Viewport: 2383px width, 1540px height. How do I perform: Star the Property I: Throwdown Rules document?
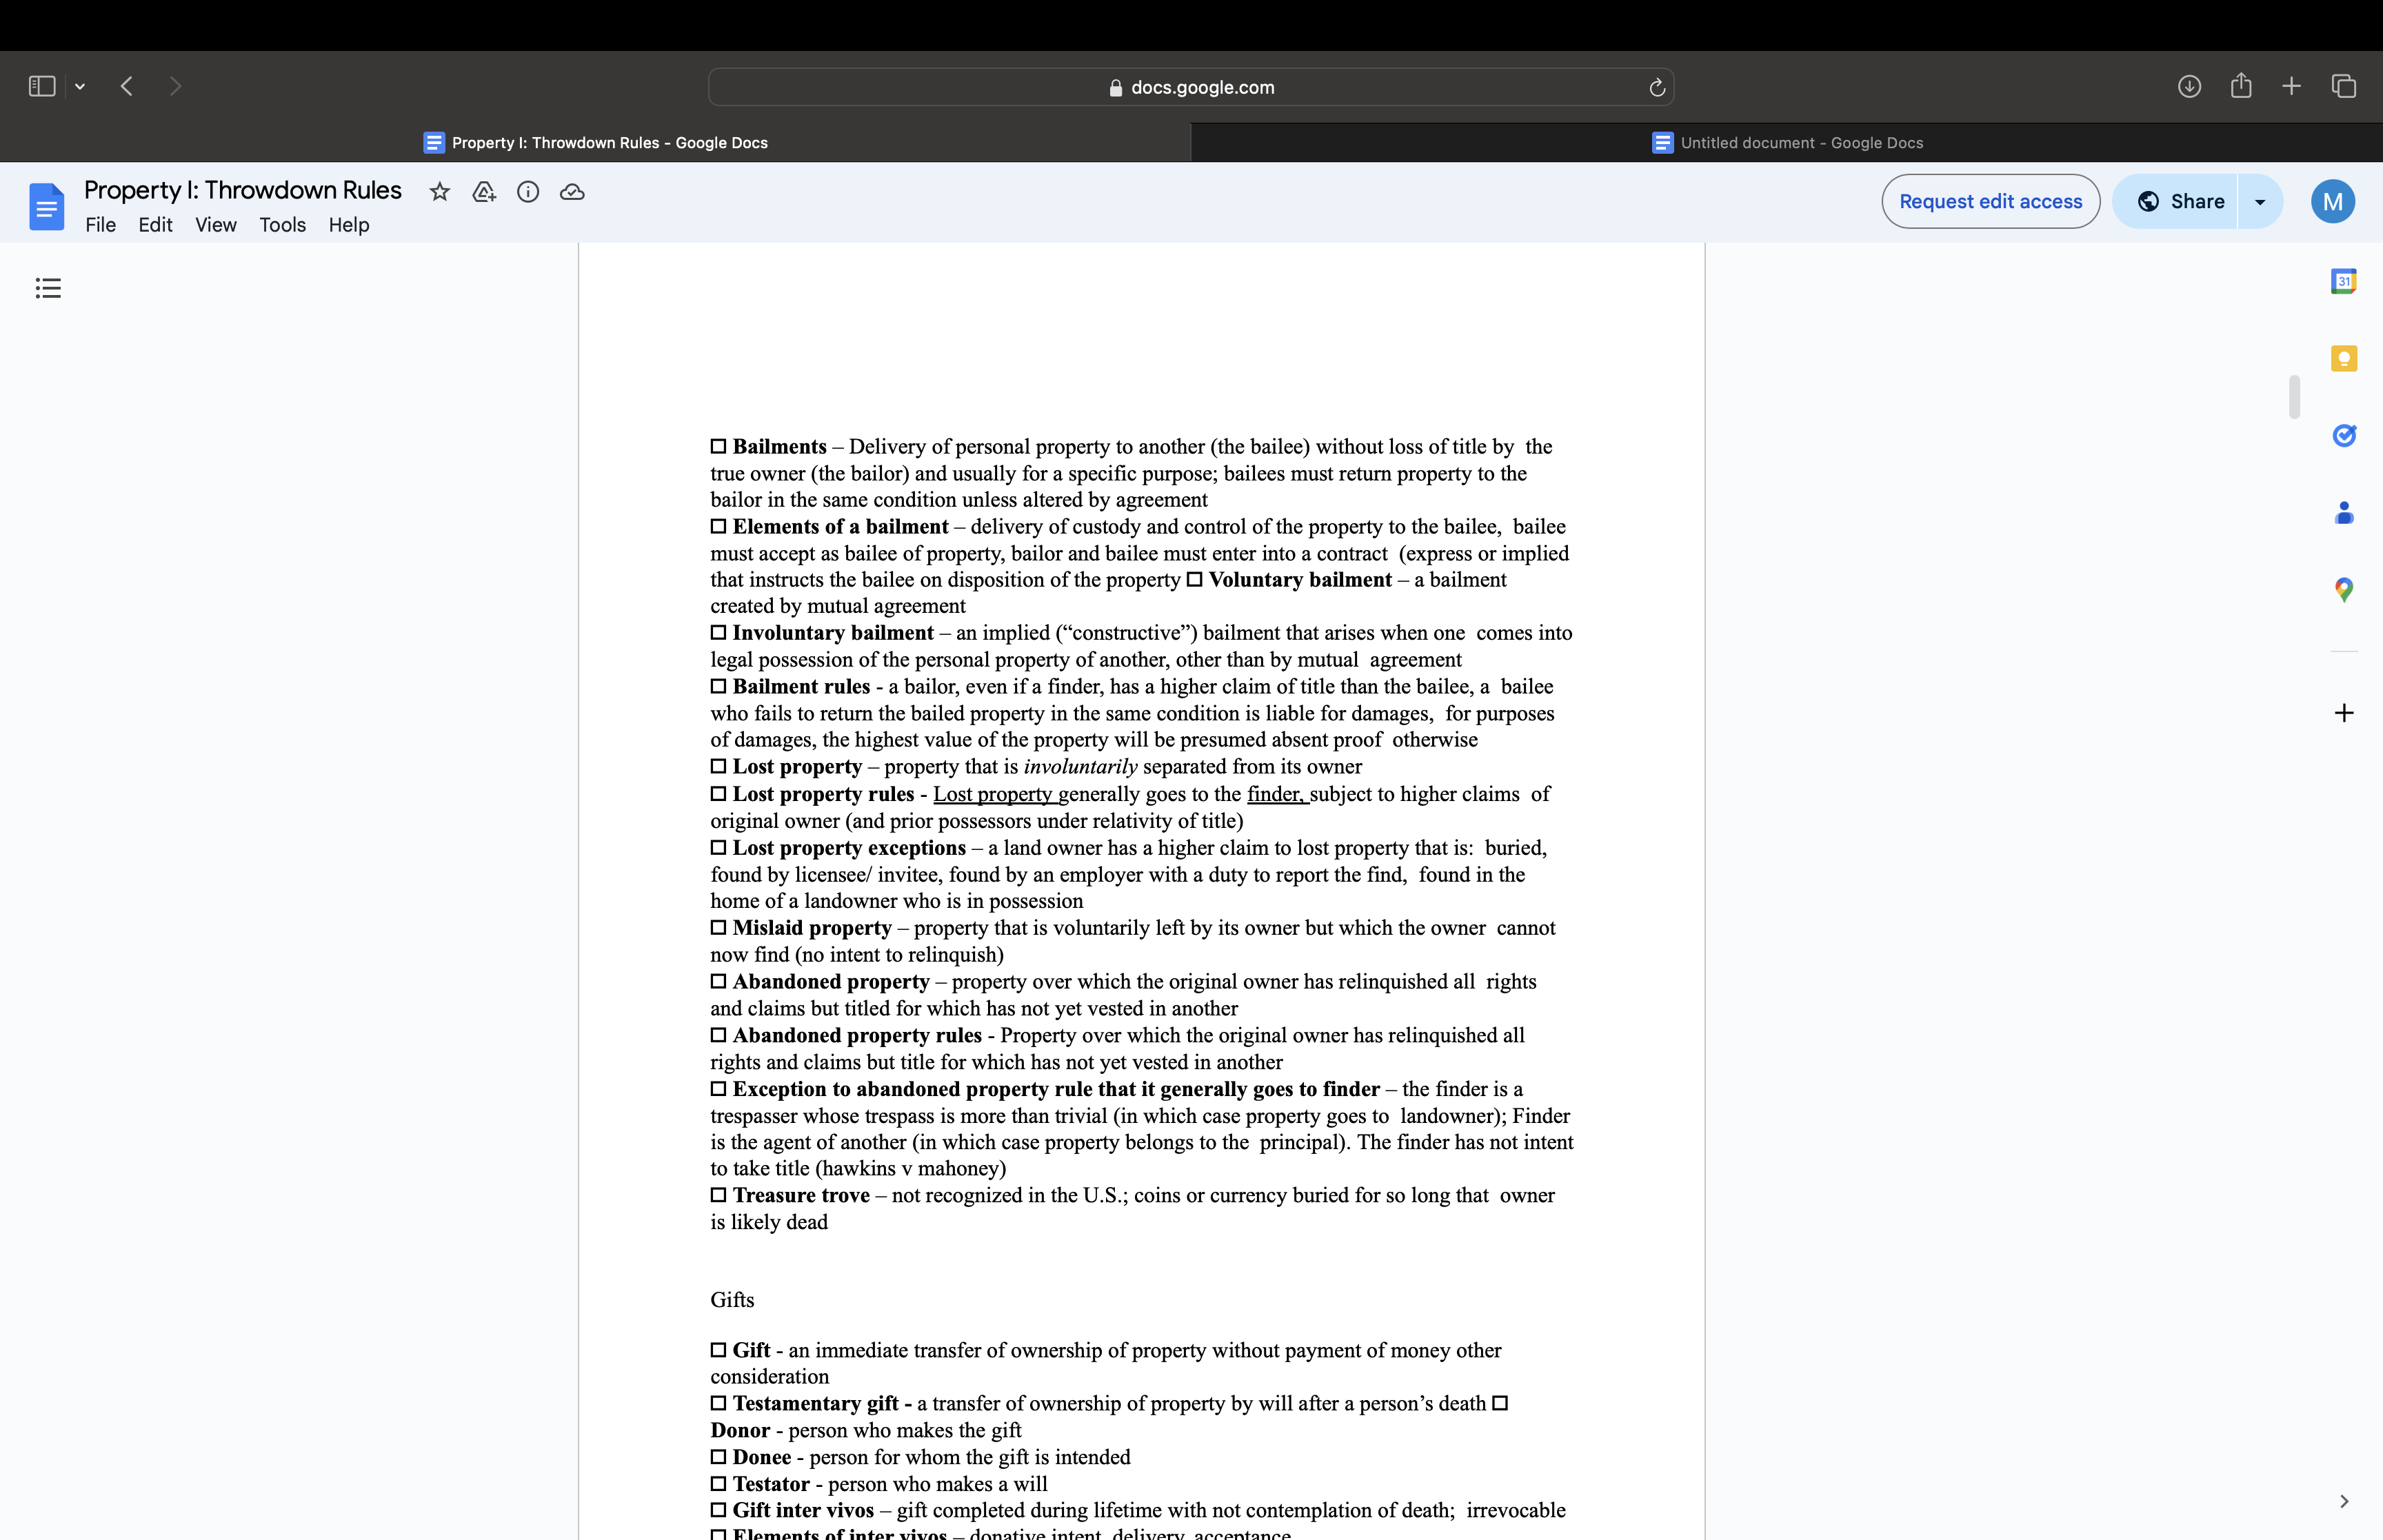click(440, 192)
